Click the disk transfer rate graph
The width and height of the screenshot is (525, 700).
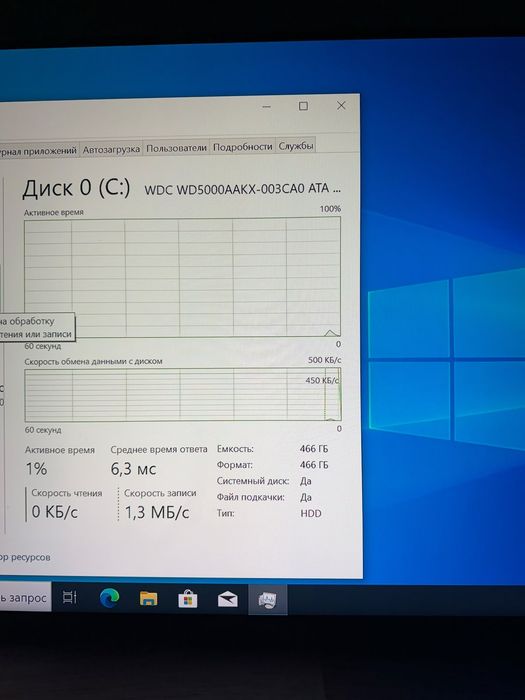click(183, 395)
